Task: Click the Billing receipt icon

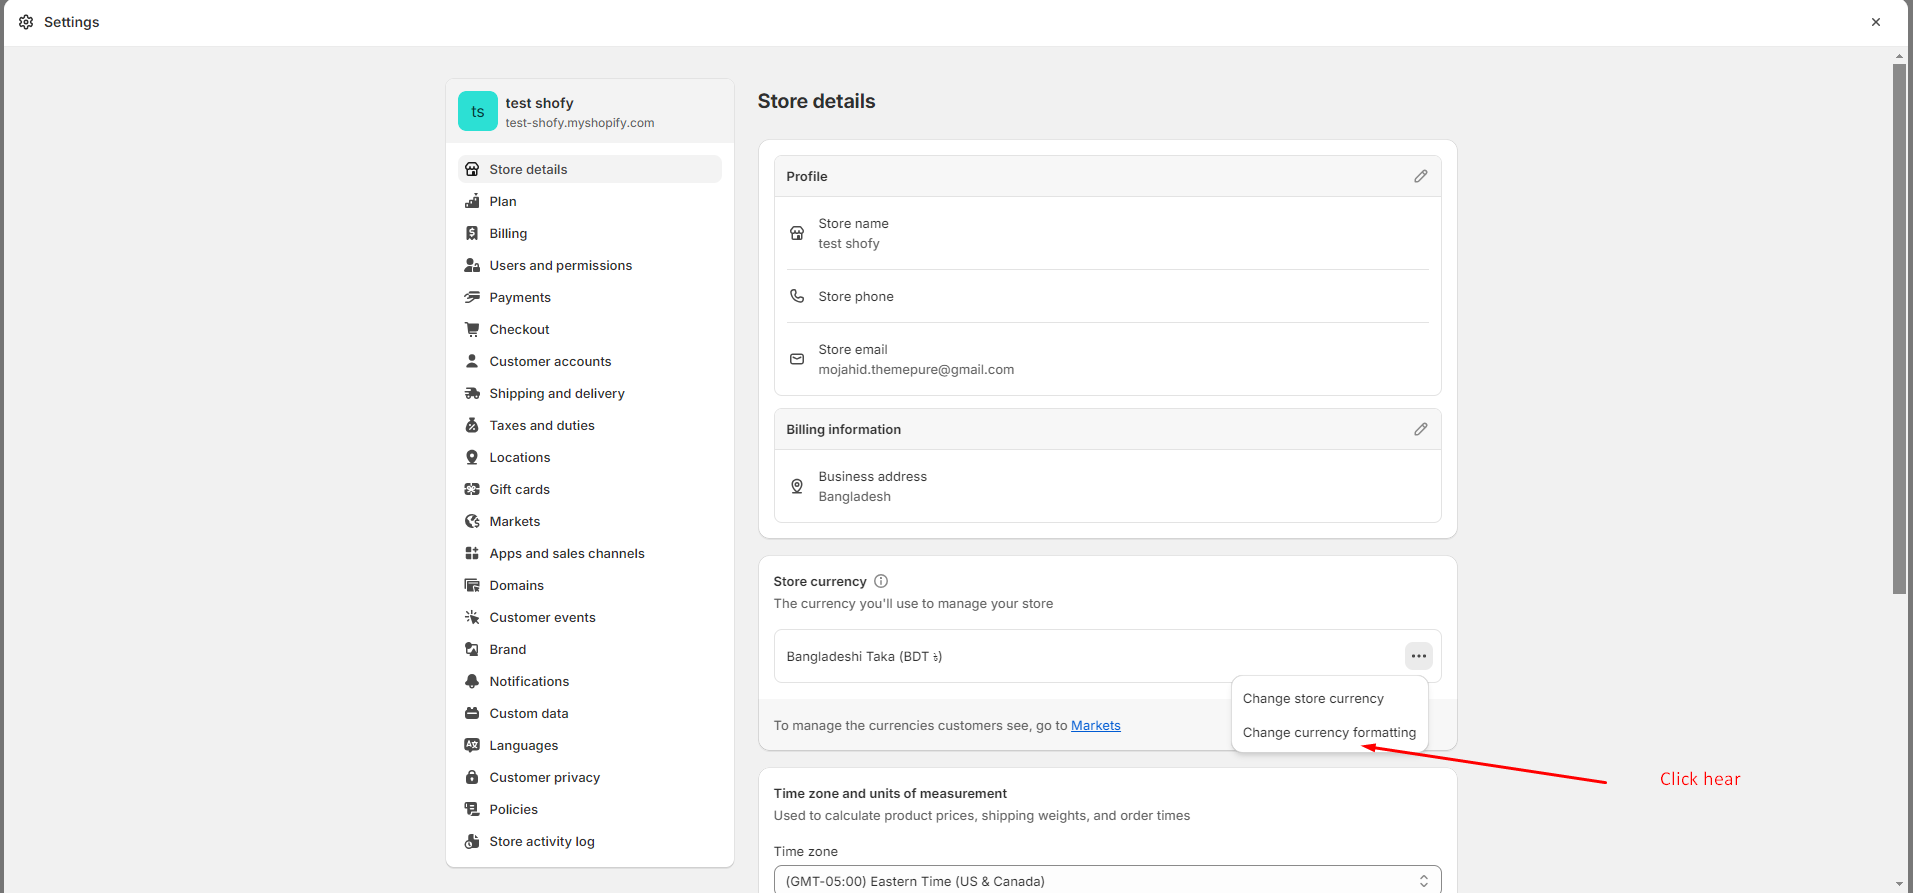Action: tap(472, 233)
